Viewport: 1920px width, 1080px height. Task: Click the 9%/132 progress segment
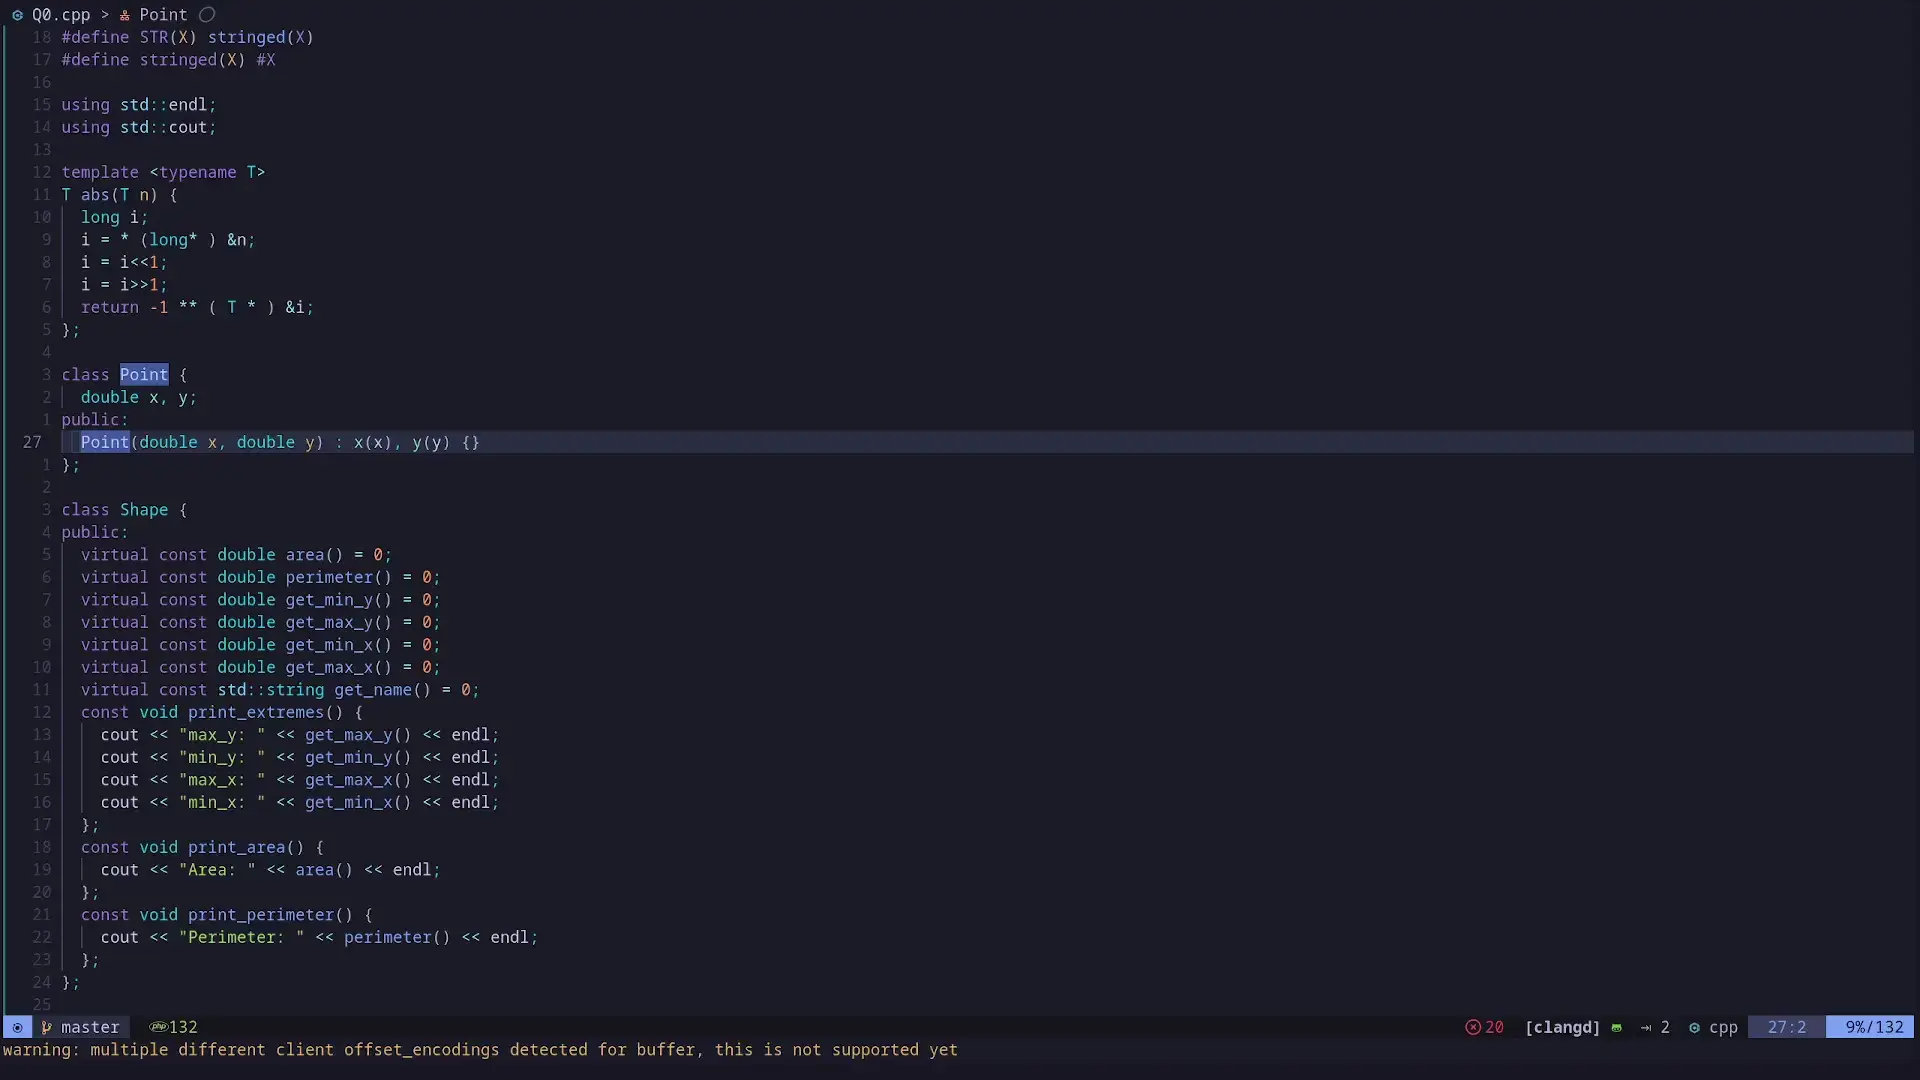tap(1870, 1027)
